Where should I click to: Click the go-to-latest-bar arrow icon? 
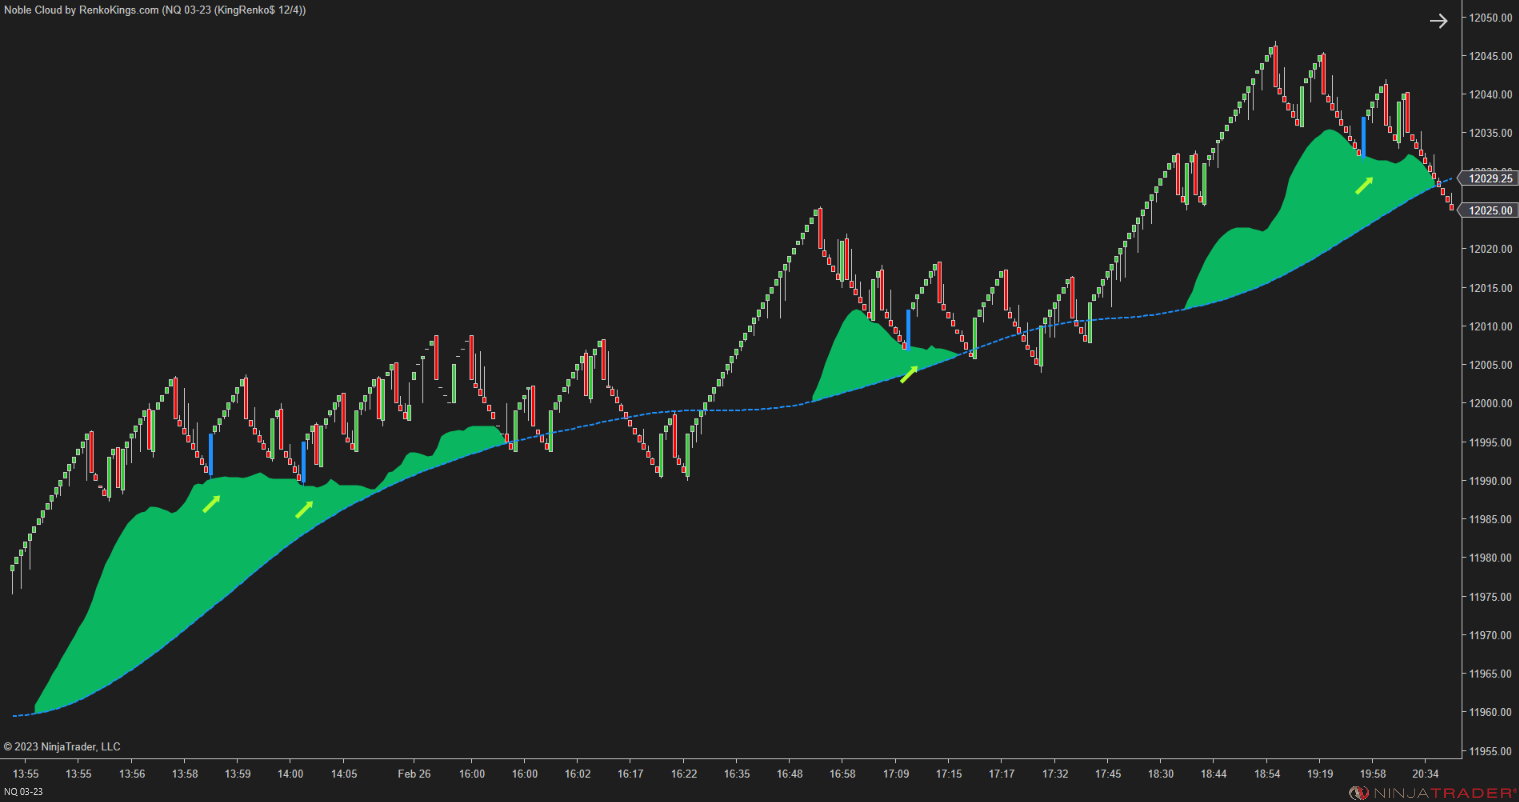tap(1438, 20)
